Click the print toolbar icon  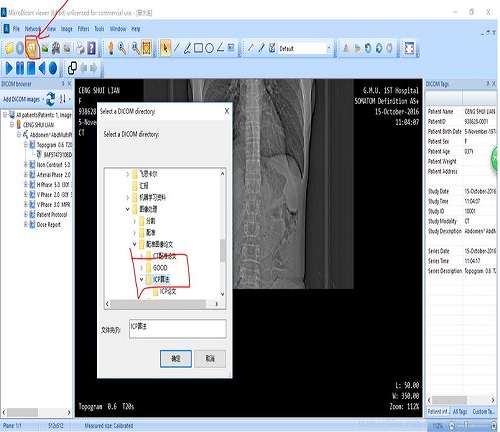[x=80, y=49]
